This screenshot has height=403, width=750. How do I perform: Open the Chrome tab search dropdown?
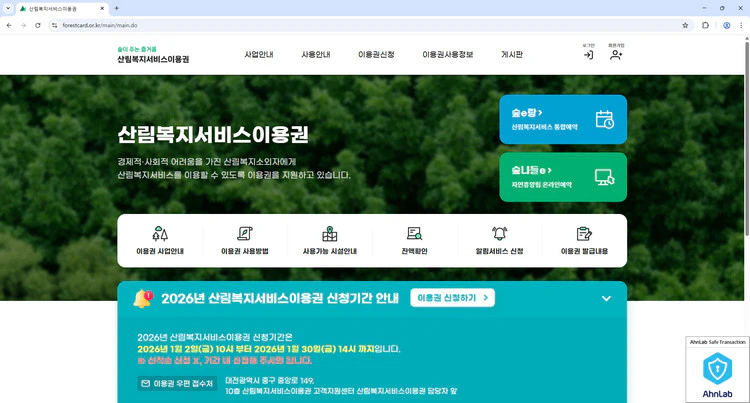click(9, 8)
